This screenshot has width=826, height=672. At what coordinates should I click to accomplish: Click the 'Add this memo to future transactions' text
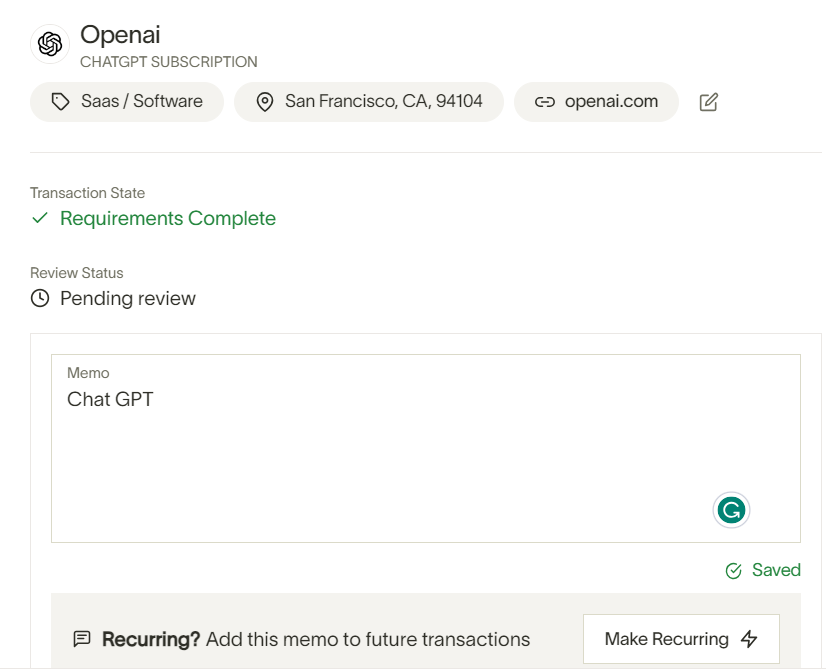click(368, 639)
